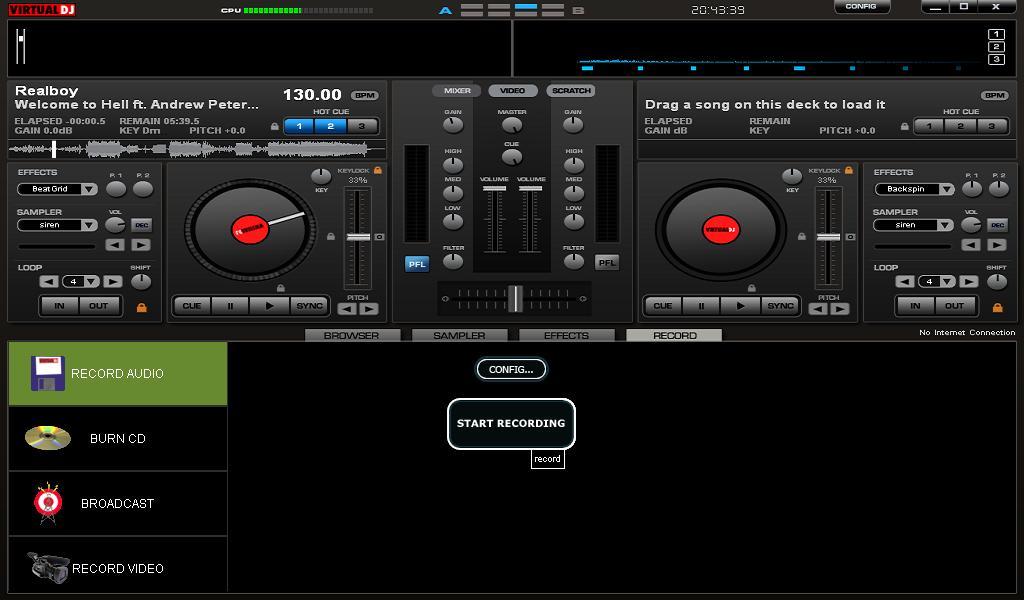The width and height of the screenshot is (1024, 600).
Task: Choose the Broadcast antenna icon
Action: click(48, 503)
